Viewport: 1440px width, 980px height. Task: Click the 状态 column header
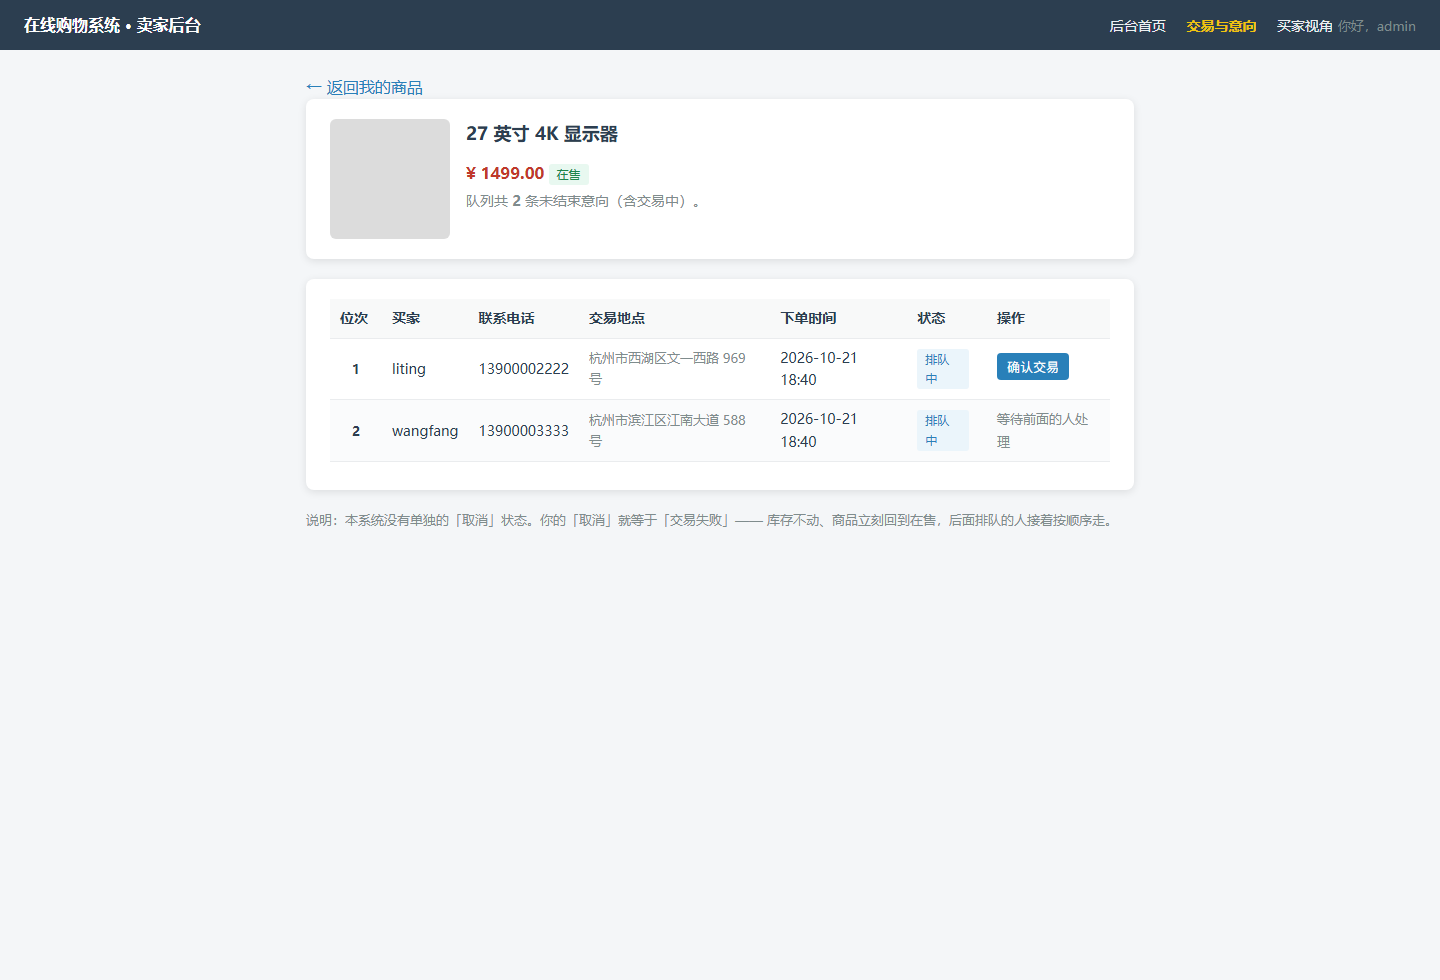931,318
